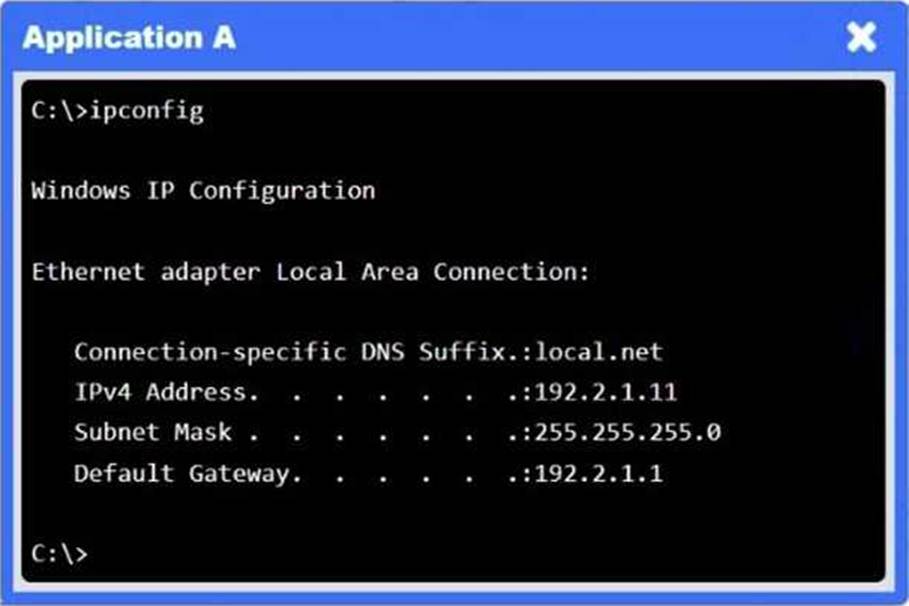The image size is (909, 606).
Task: Click the Ethernet adapter text
Action: point(146,271)
